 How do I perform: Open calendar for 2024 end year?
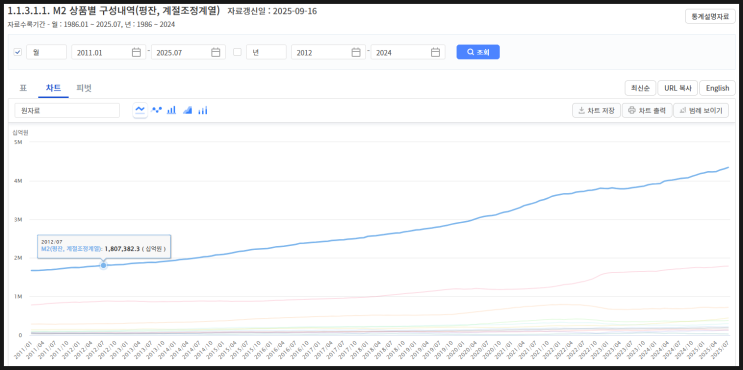tap(435, 52)
